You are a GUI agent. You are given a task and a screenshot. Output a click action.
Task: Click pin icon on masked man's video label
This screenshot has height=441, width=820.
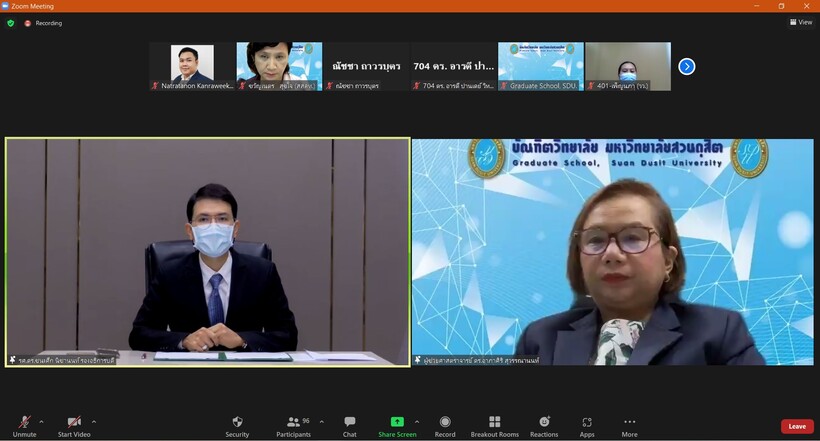(x=13, y=360)
